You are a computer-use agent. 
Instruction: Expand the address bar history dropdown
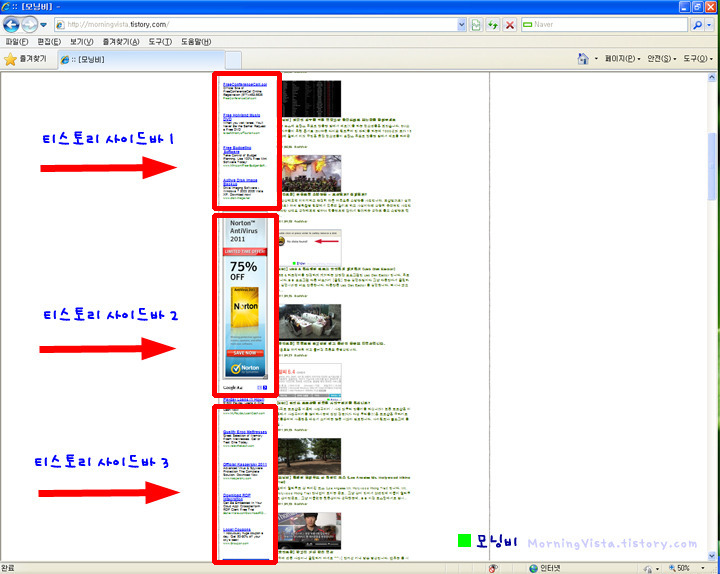462,25
